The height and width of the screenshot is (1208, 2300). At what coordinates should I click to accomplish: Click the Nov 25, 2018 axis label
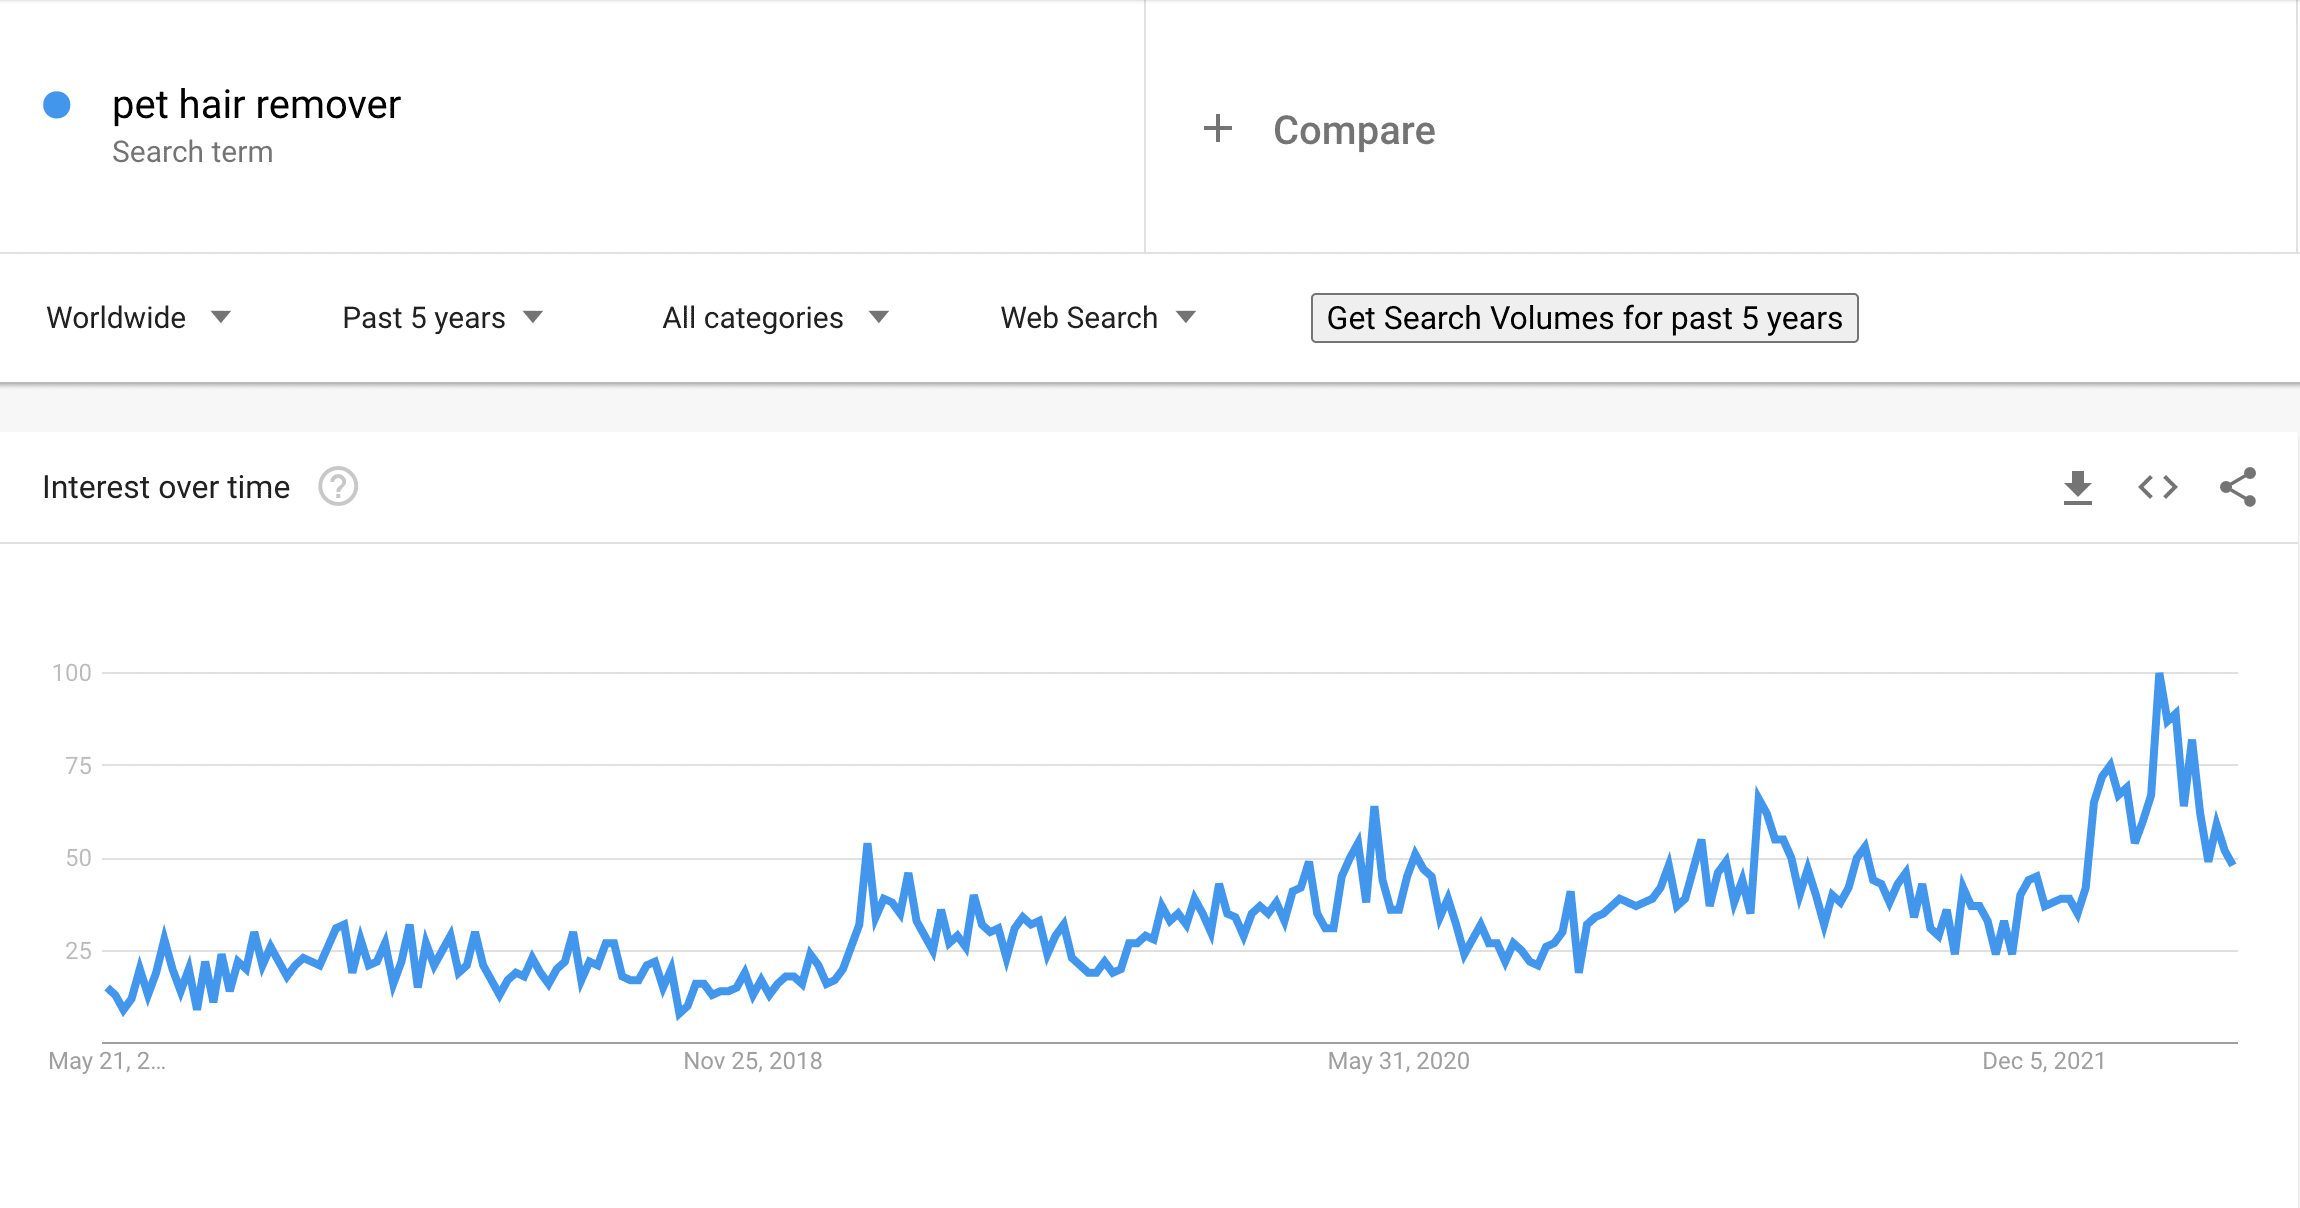[x=753, y=1061]
